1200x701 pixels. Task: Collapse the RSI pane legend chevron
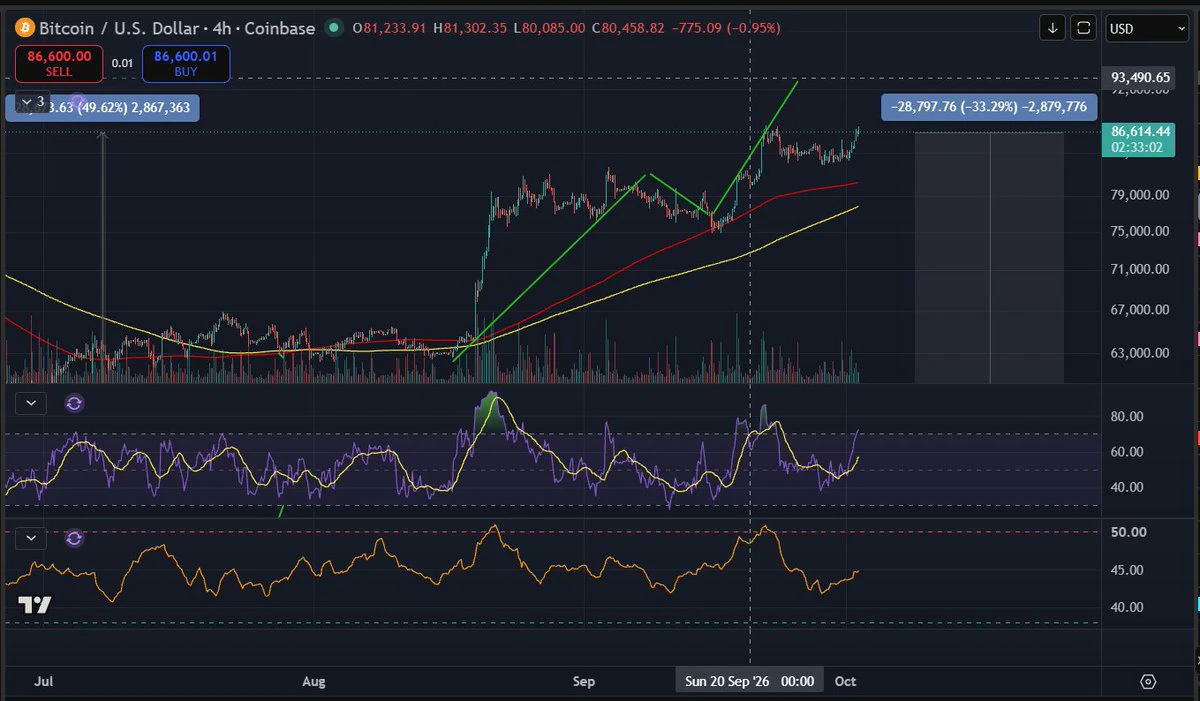pos(31,403)
